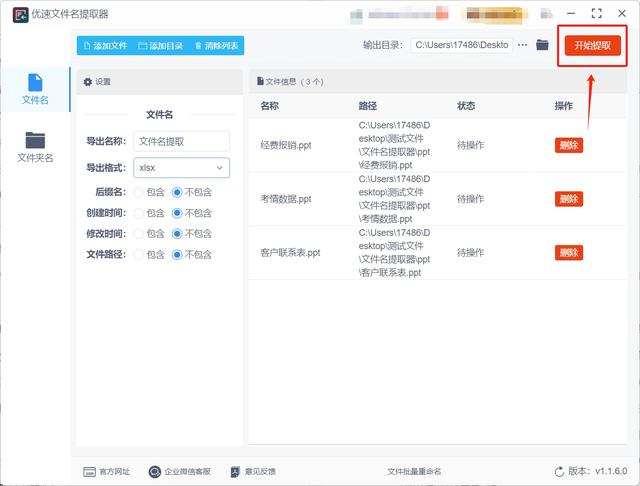This screenshot has height=486, width=640.
Task: Delete the 客户联系表.ppt row
Action: (569, 253)
